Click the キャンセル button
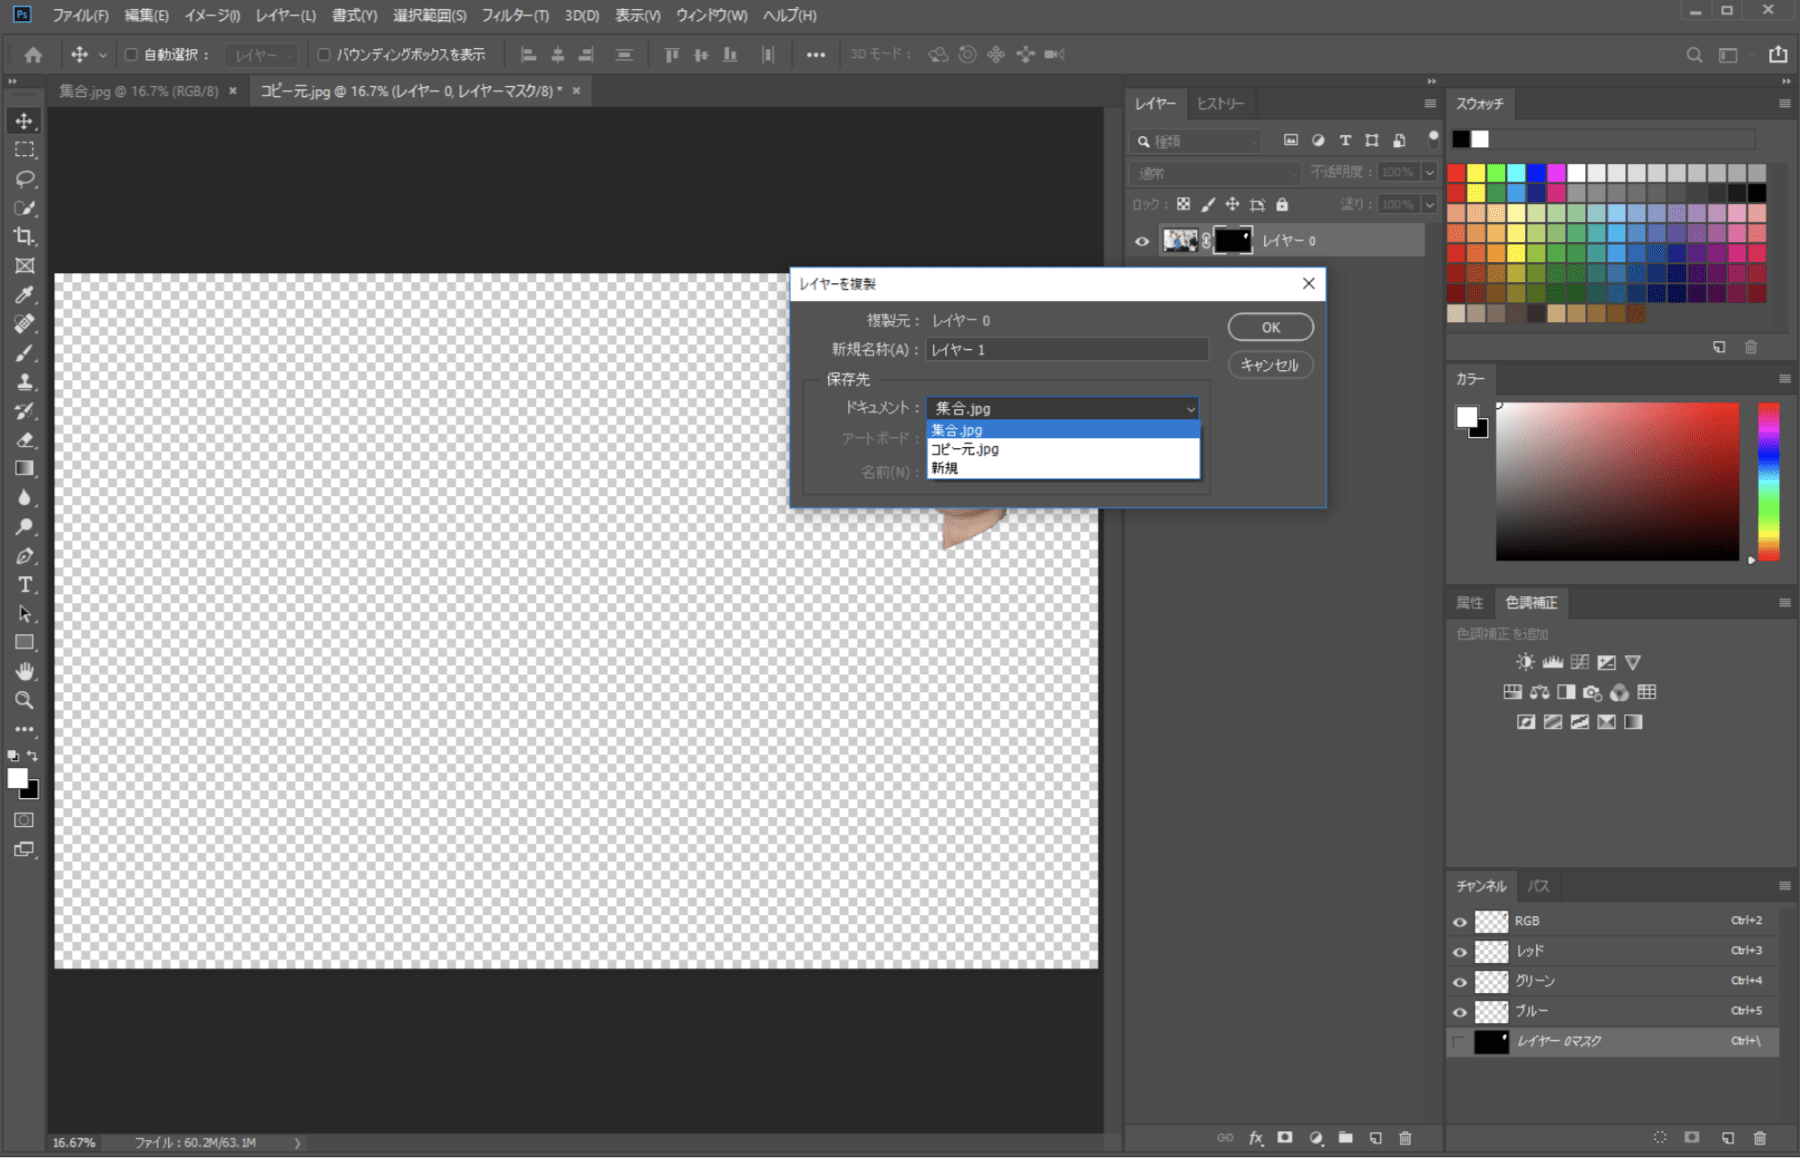The image size is (1800, 1160). 1270,365
